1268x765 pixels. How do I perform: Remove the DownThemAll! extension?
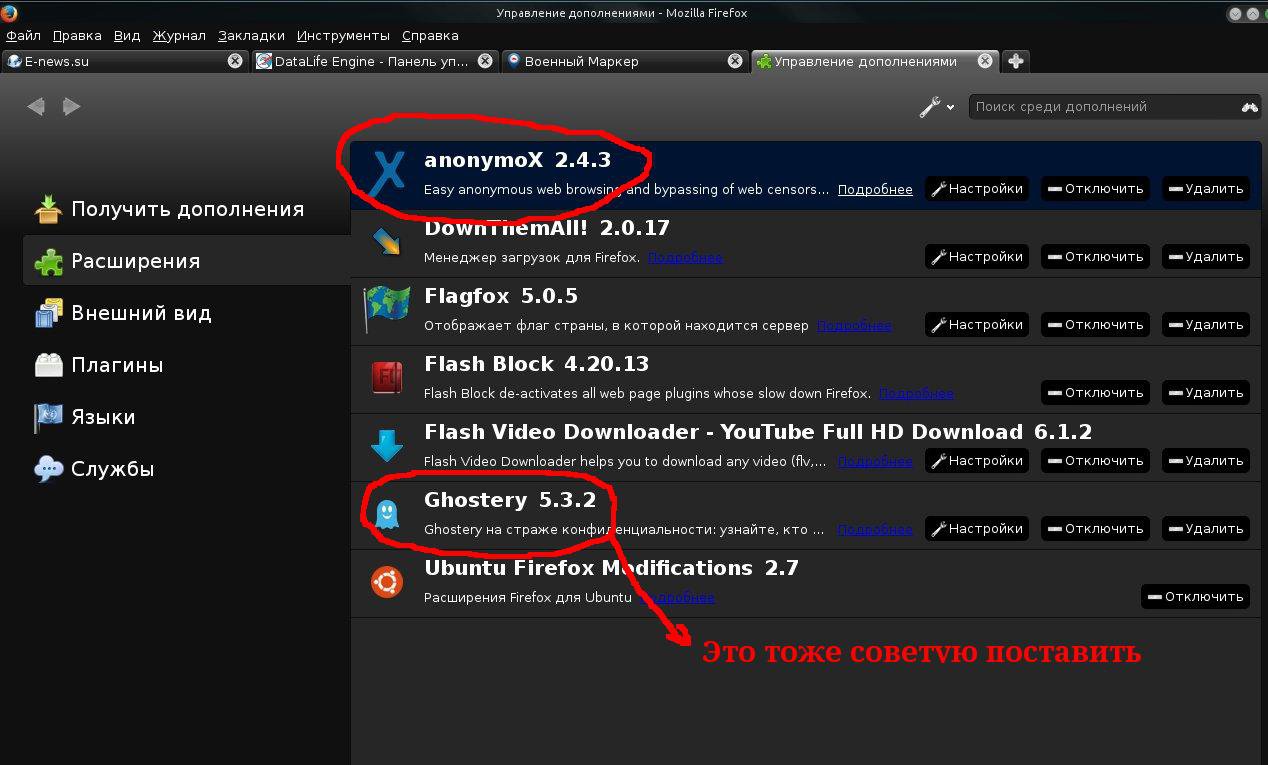[1205, 257]
